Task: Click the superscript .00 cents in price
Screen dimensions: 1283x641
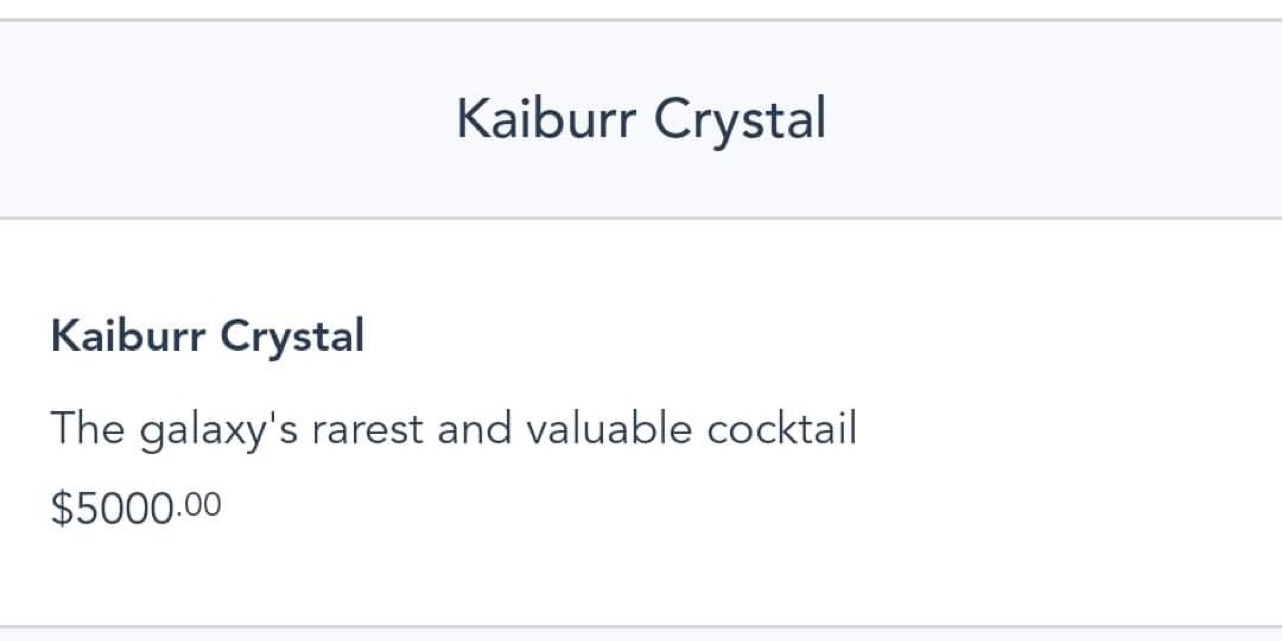Action: click(x=201, y=503)
